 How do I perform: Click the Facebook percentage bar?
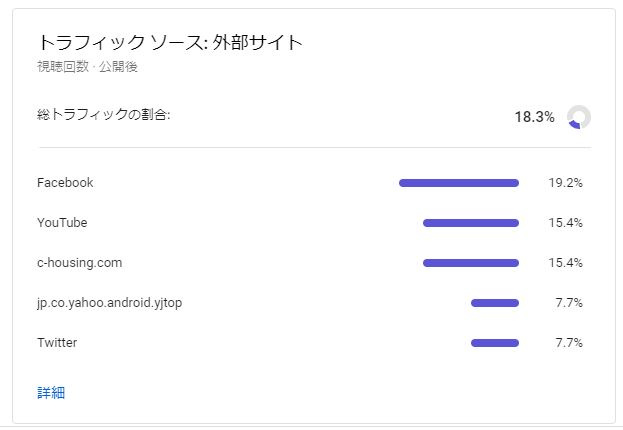click(459, 183)
